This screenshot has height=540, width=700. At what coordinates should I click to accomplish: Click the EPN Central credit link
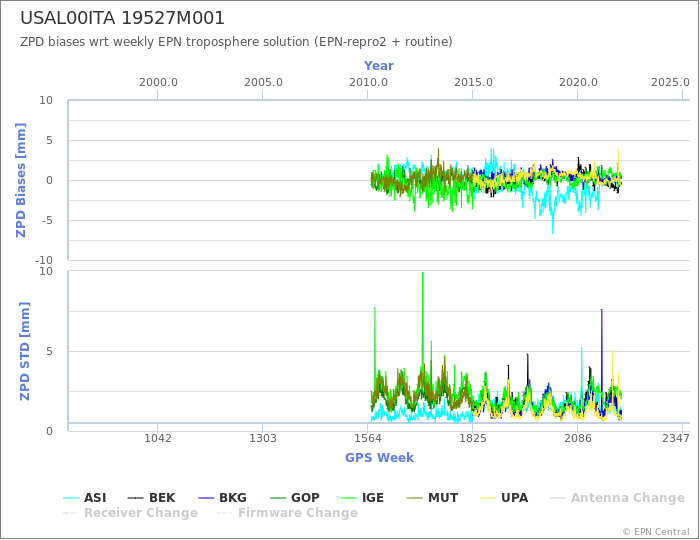tap(656, 532)
